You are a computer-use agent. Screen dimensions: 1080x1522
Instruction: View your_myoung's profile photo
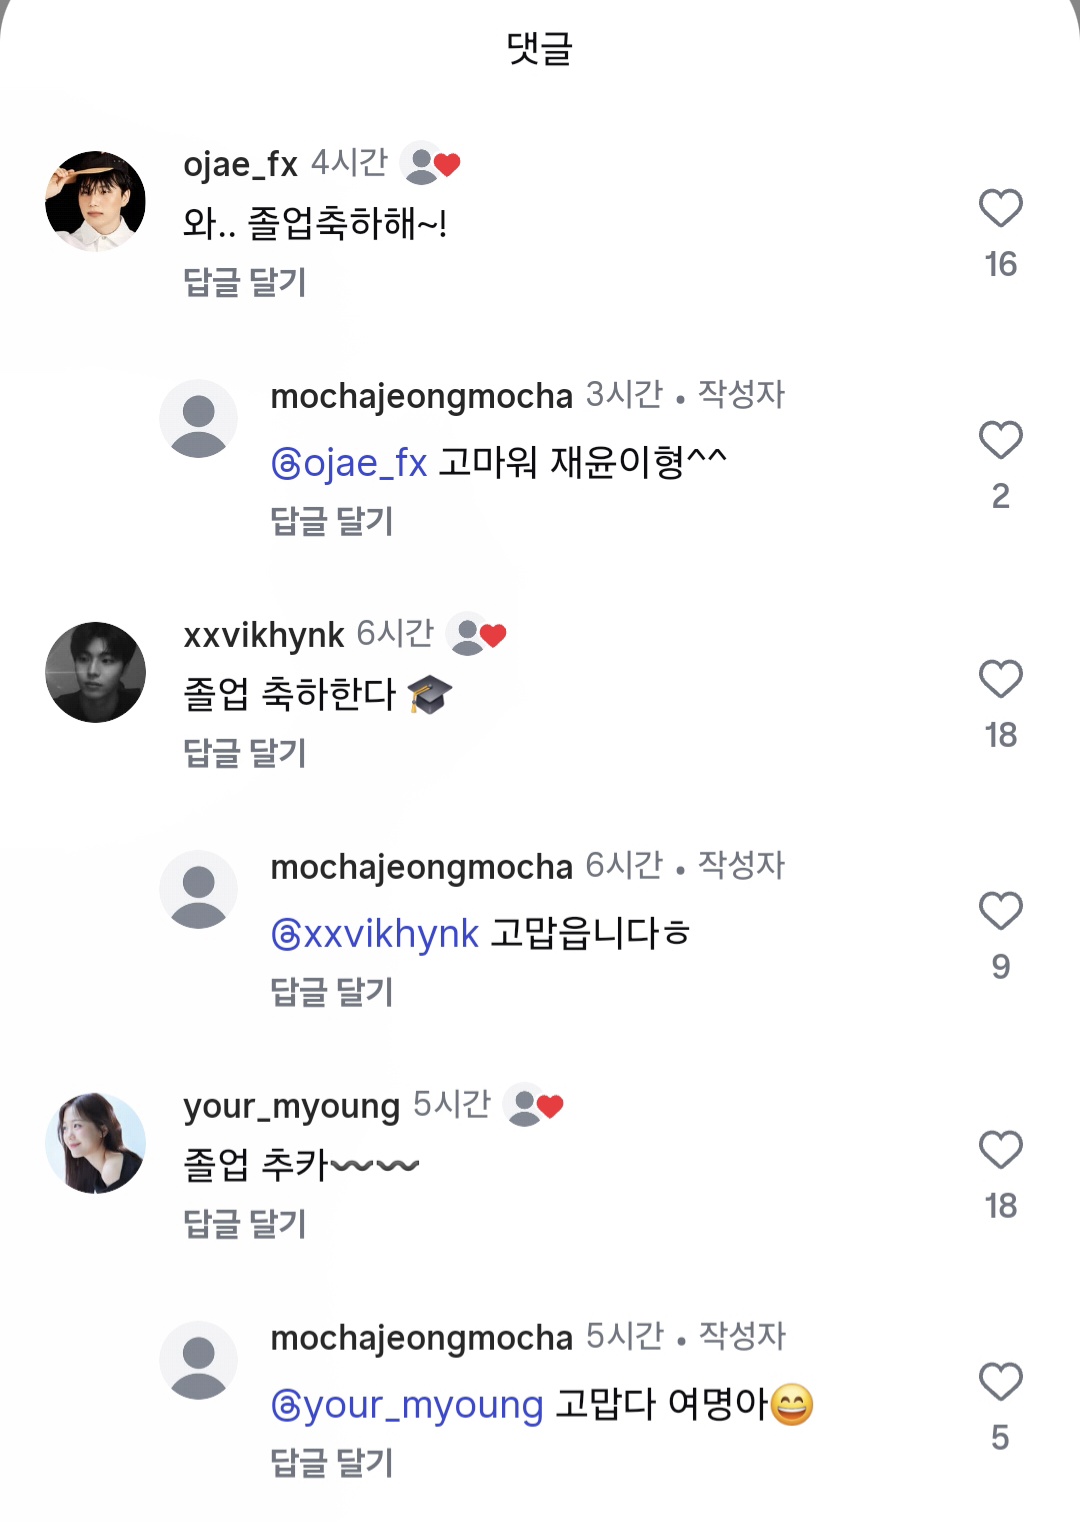click(x=96, y=1143)
